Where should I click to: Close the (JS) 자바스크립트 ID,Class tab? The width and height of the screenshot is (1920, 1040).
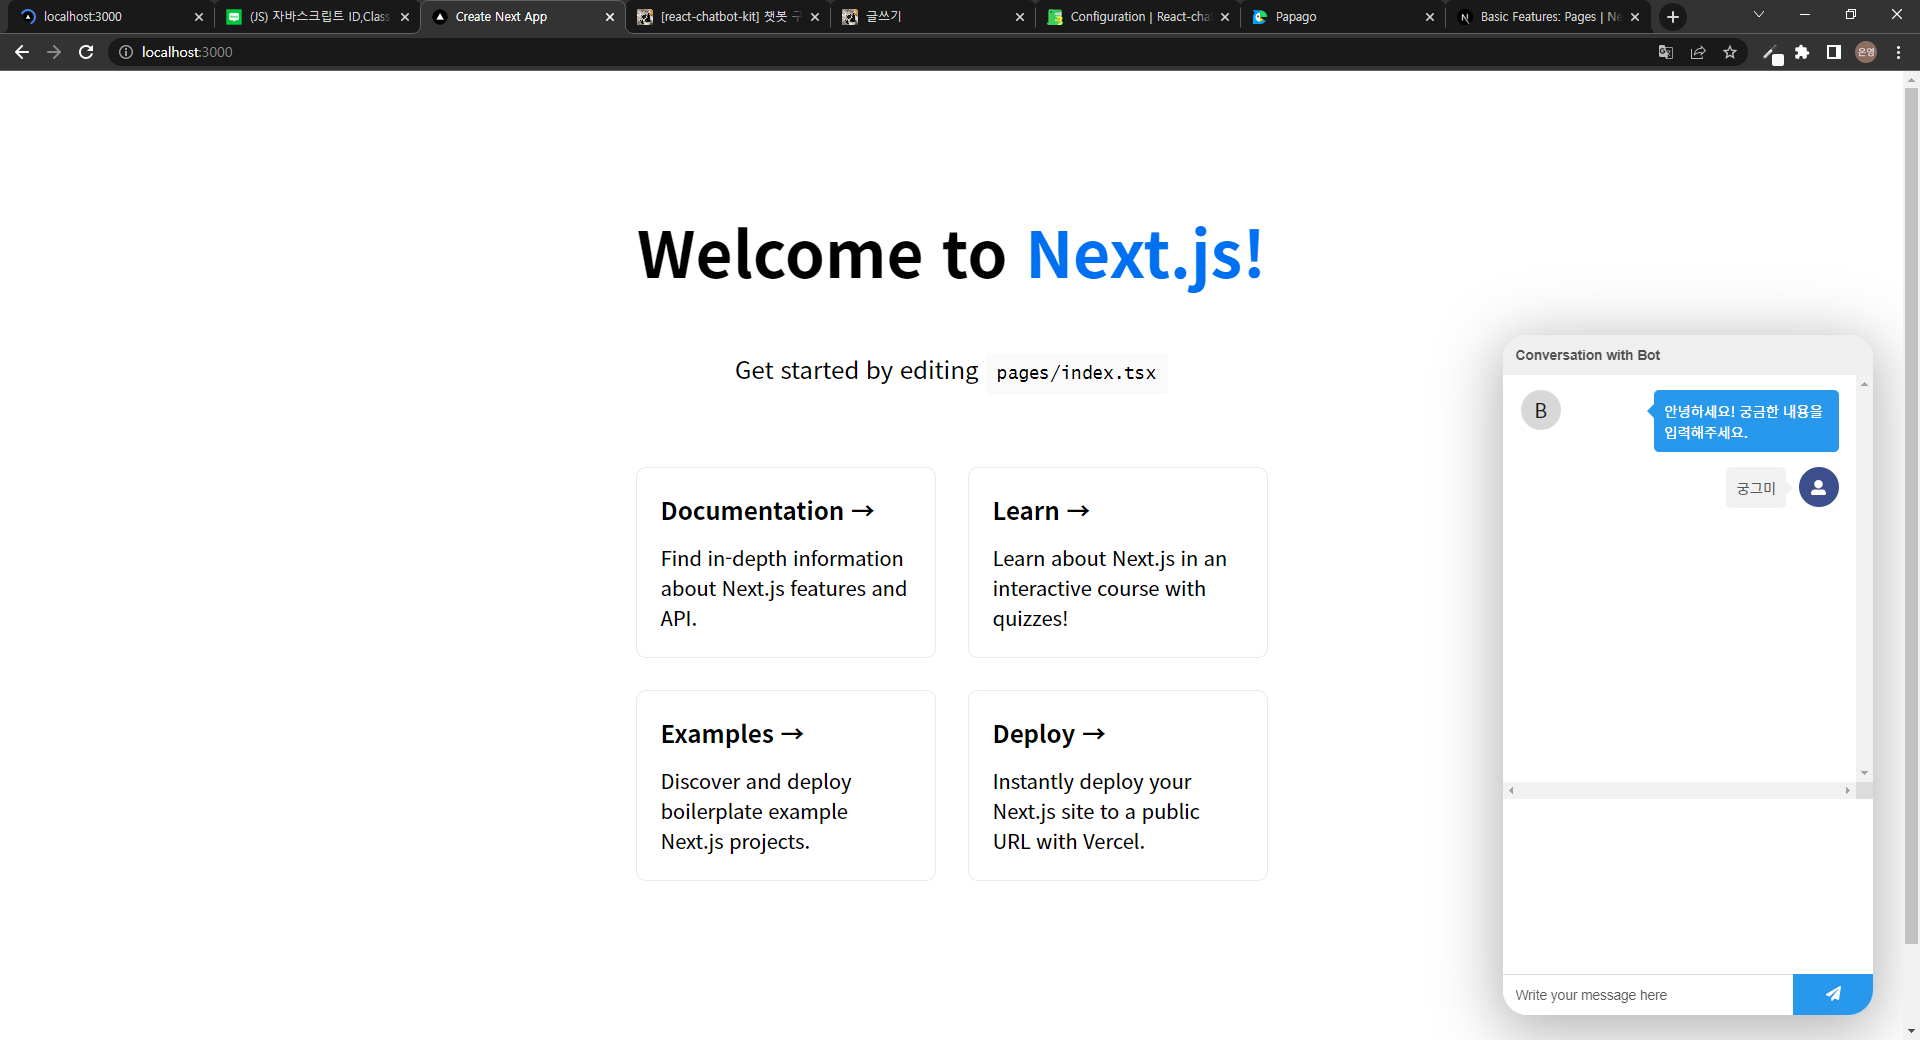405,17
